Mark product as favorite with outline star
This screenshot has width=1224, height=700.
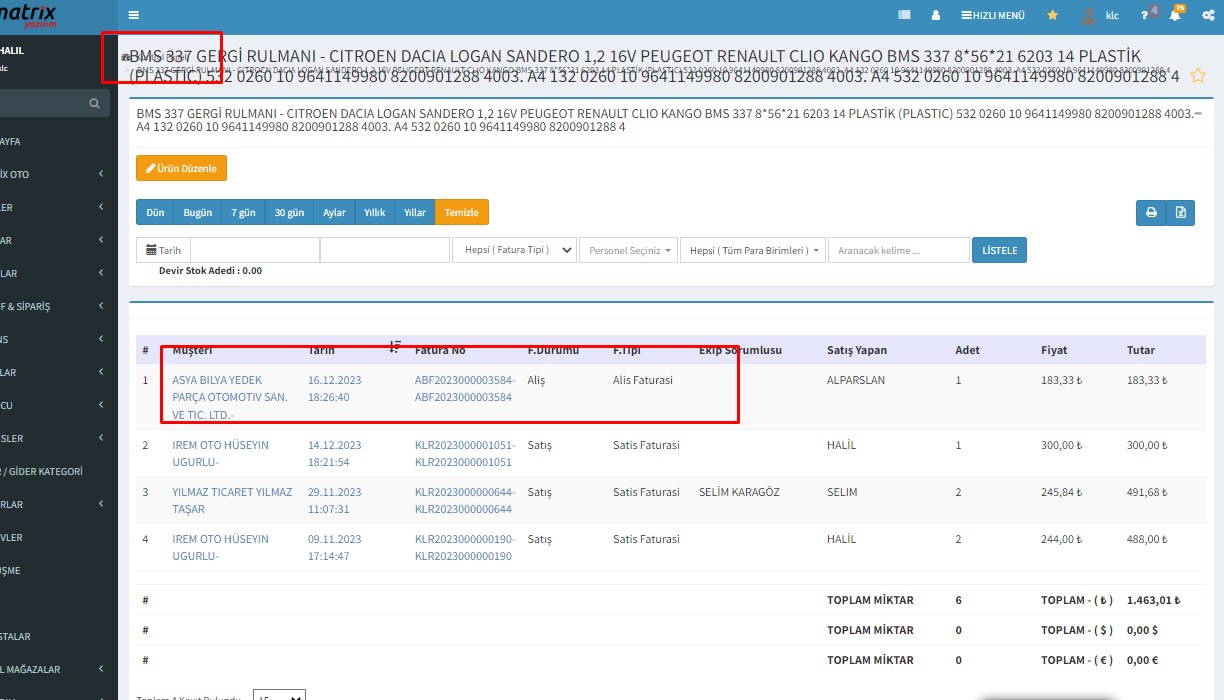tap(1198, 76)
